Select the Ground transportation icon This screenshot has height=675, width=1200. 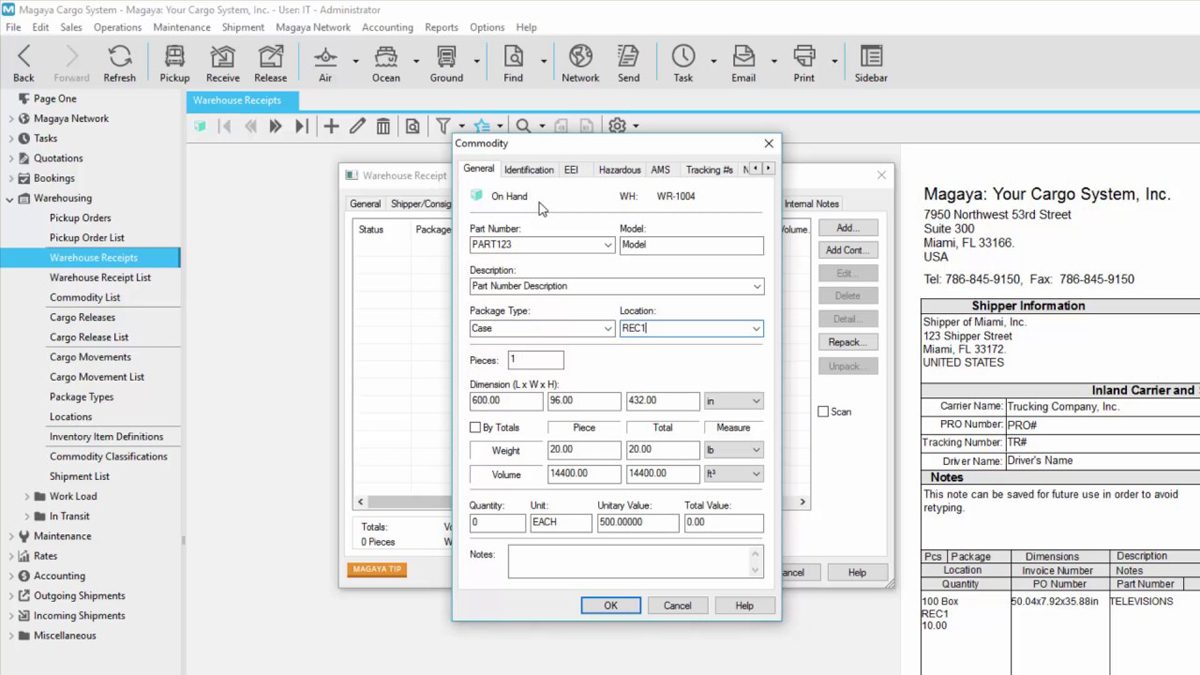[446, 62]
